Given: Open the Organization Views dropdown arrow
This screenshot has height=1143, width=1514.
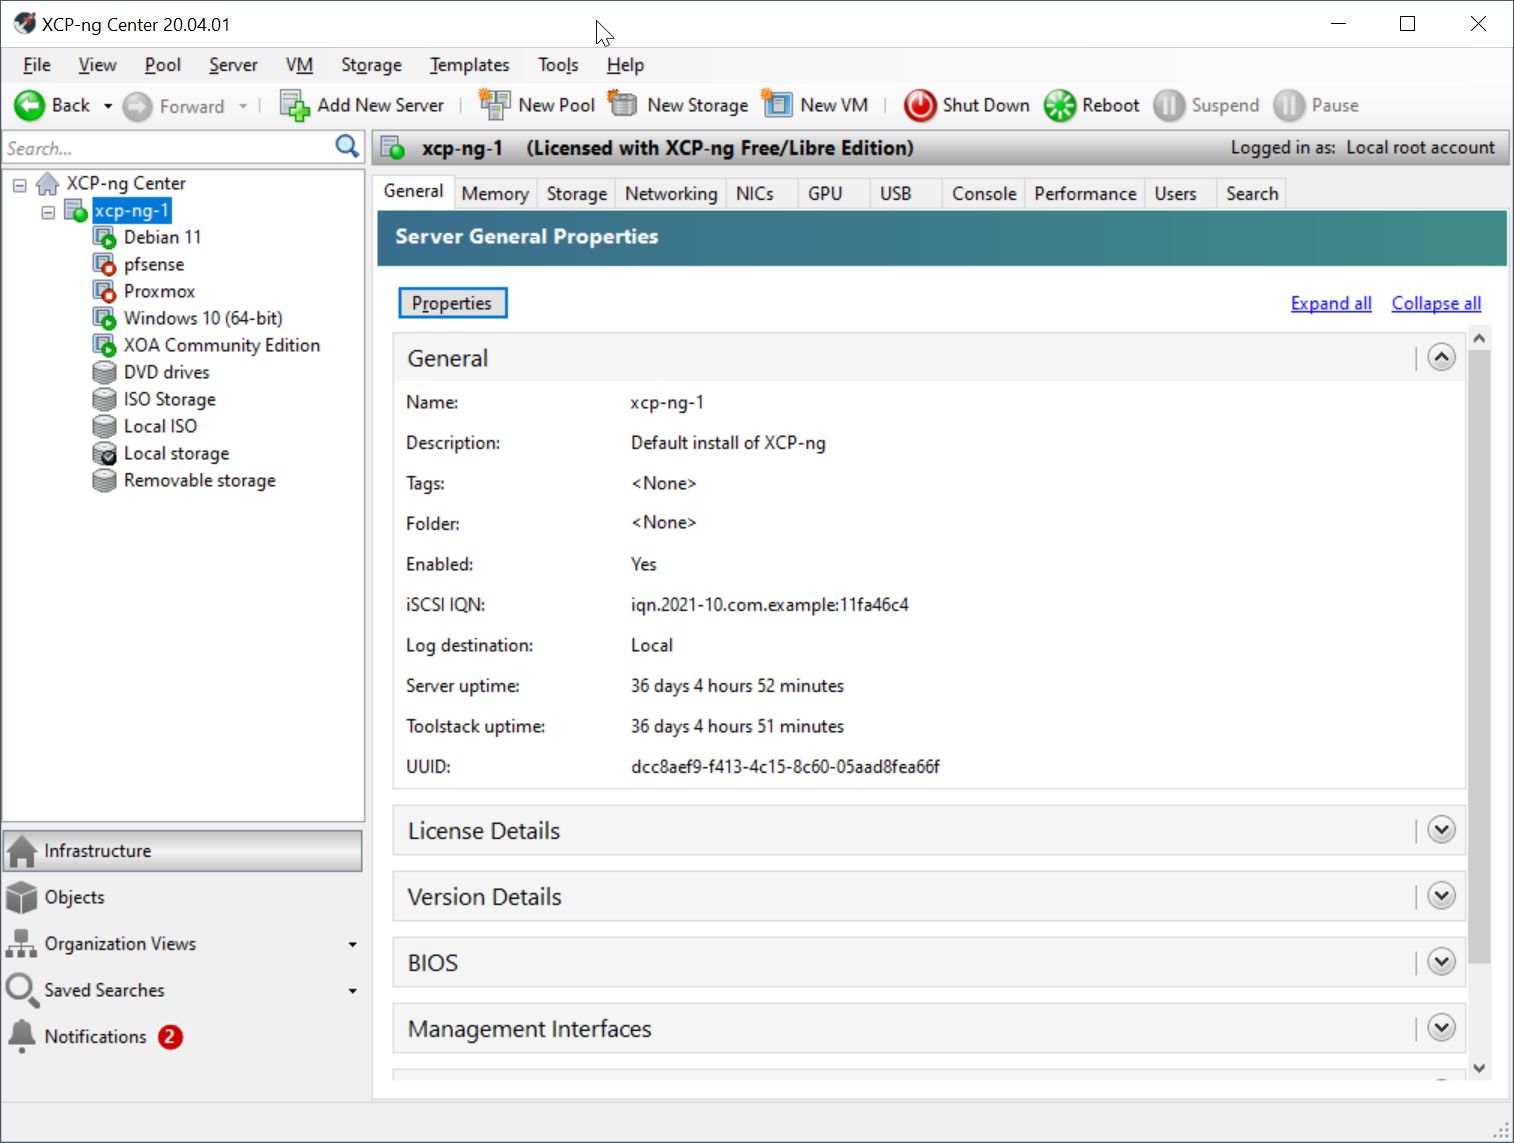Looking at the screenshot, I should click(x=352, y=944).
